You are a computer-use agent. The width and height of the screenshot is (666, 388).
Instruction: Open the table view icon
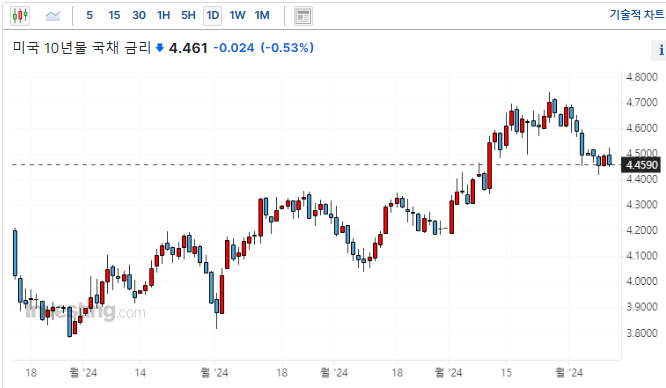303,16
